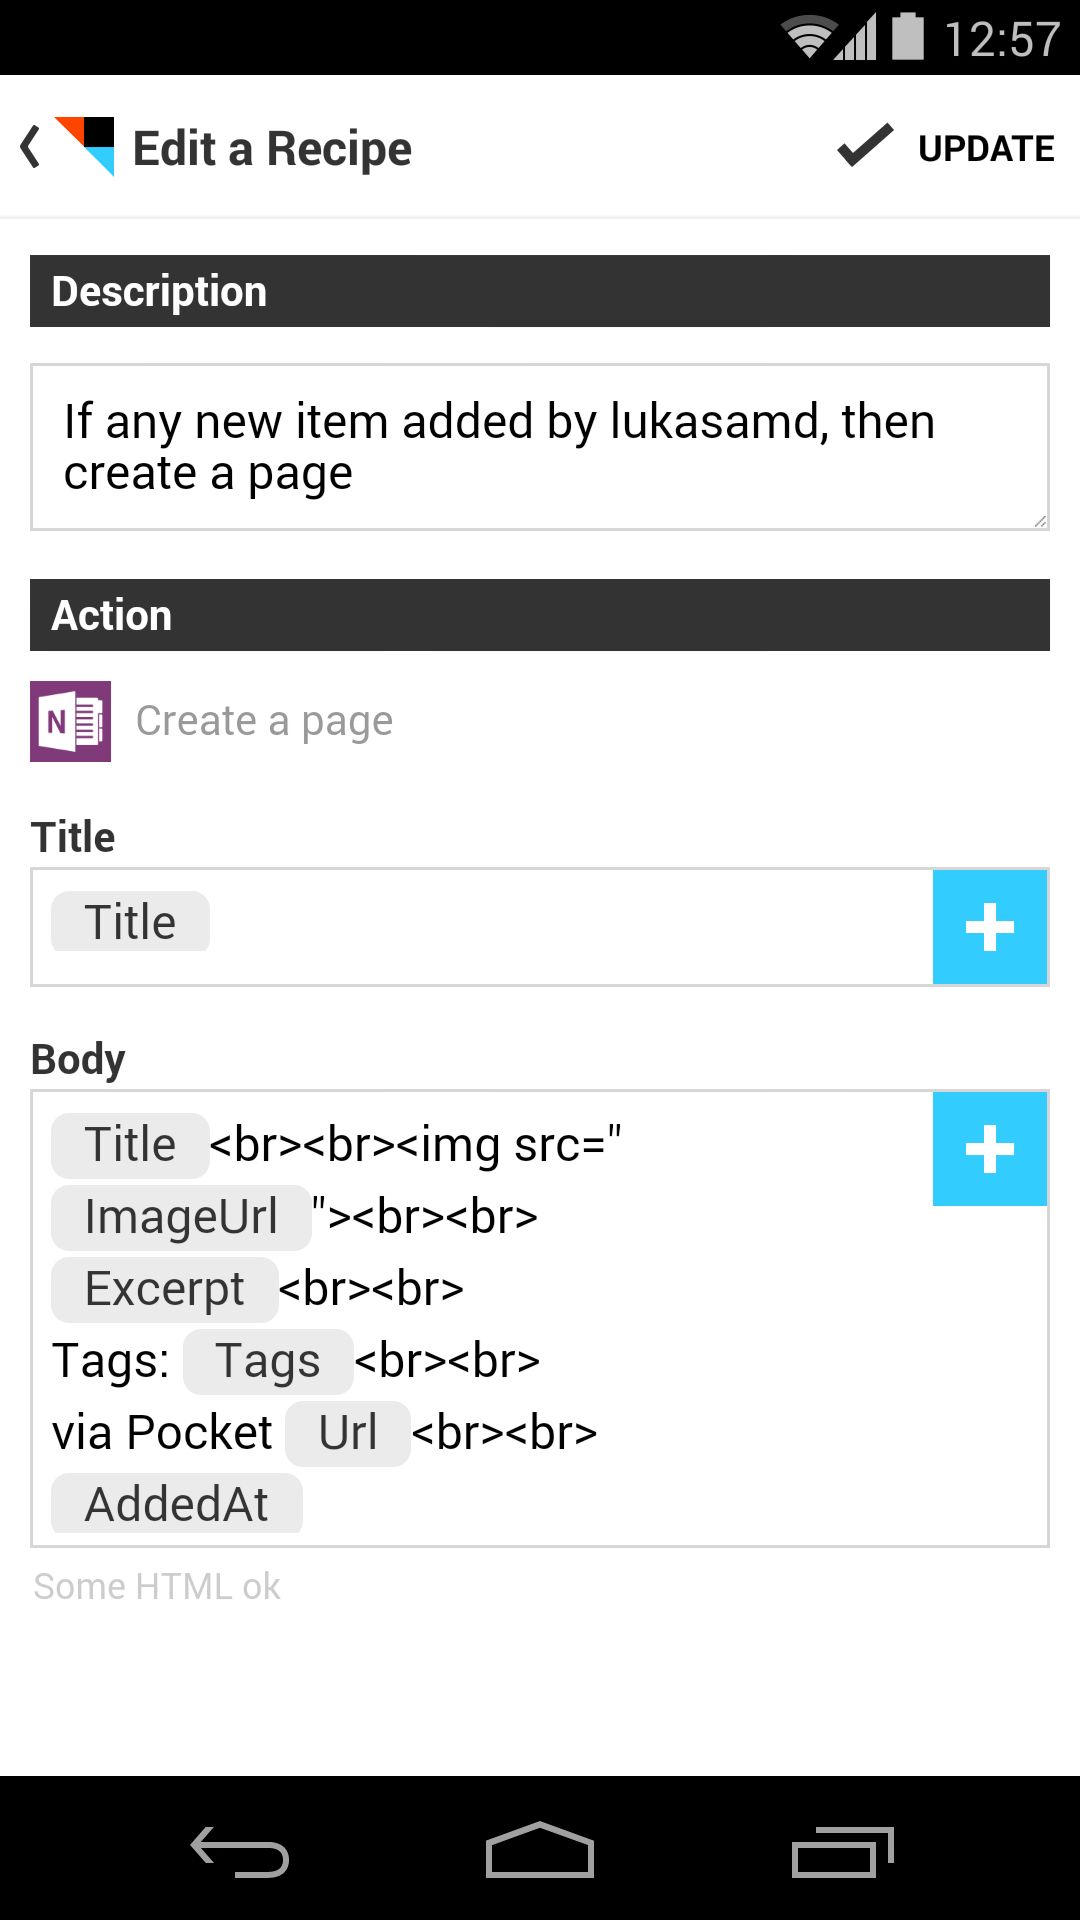Viewport: 1080px width, 1920px height.
Task: Grab the description box resize handle
Action: (1039, 520)
